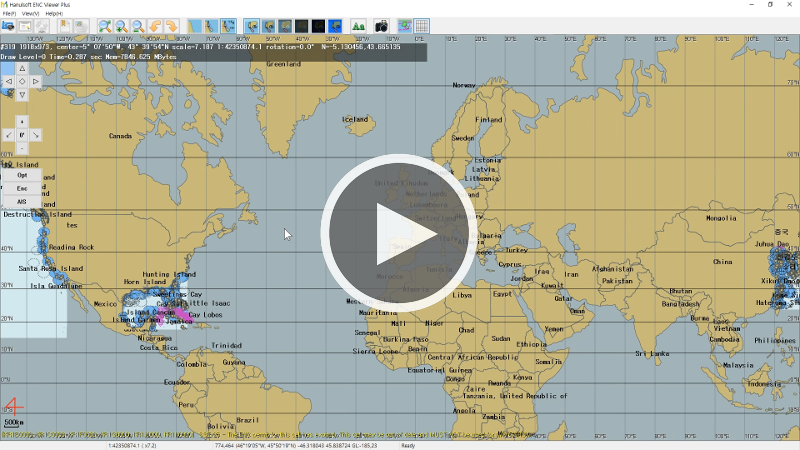Click the orange left curved arrow icon

(x=155, y=26)
